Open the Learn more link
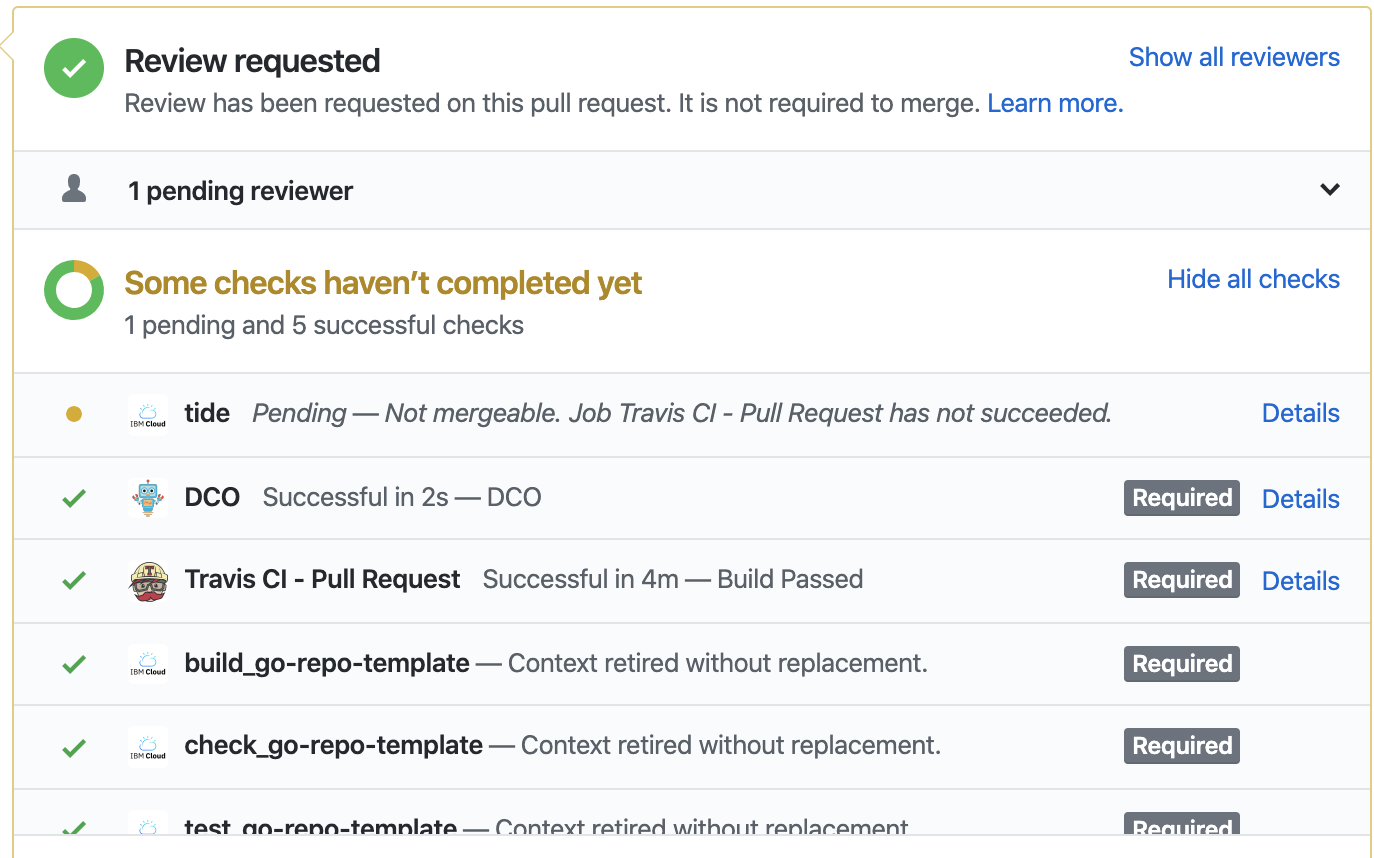 tap(1055, 103)
